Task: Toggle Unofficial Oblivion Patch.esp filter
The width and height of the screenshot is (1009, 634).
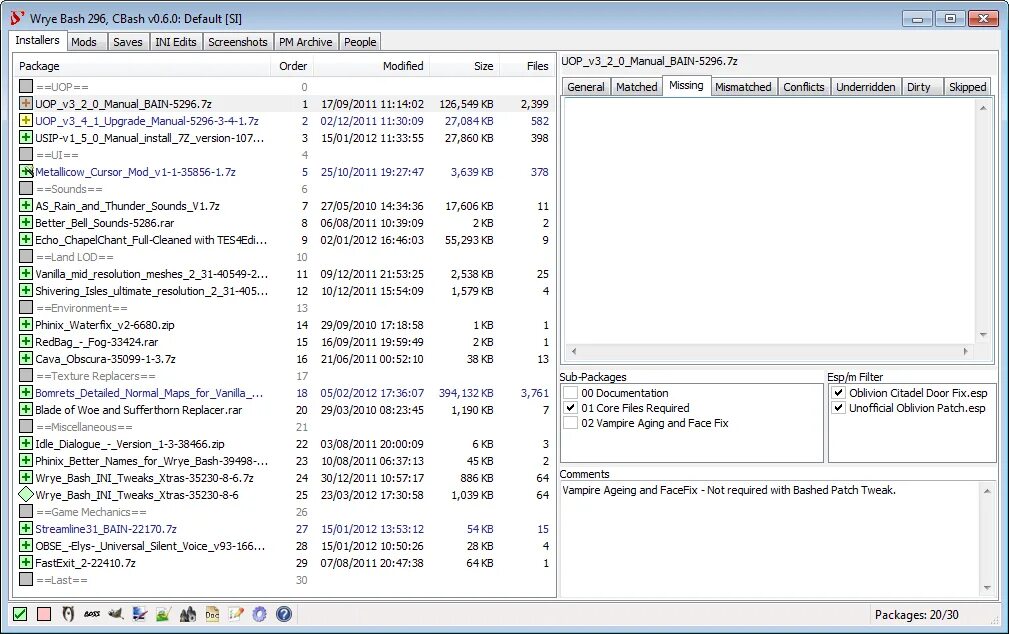Action: [838, 407]
